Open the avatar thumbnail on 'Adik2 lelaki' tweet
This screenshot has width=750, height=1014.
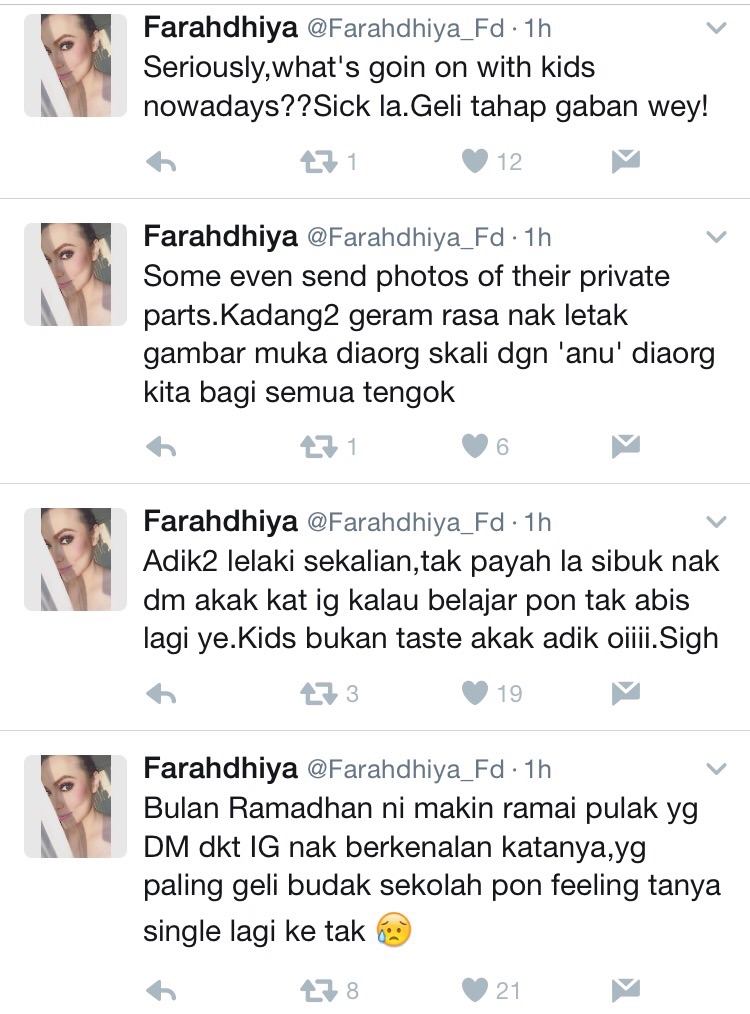click(x=76, y=559)
